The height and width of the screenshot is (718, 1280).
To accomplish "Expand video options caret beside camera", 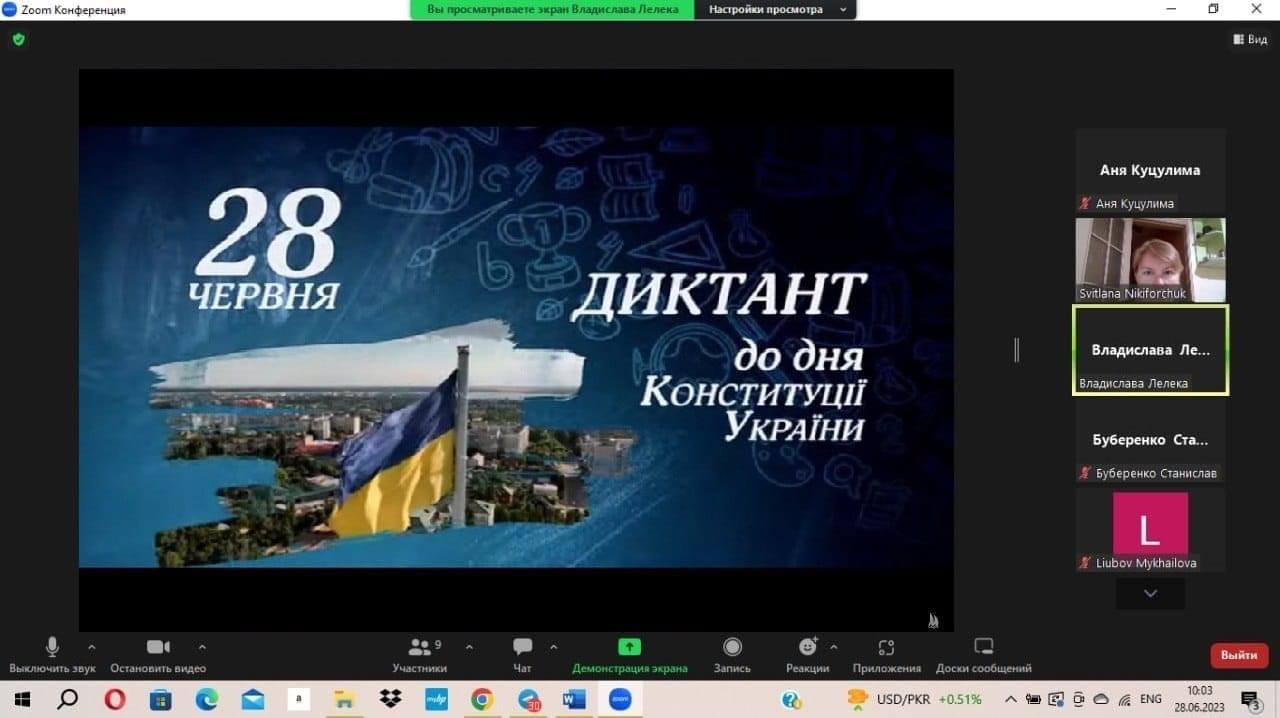I will (x=202, y=646).
